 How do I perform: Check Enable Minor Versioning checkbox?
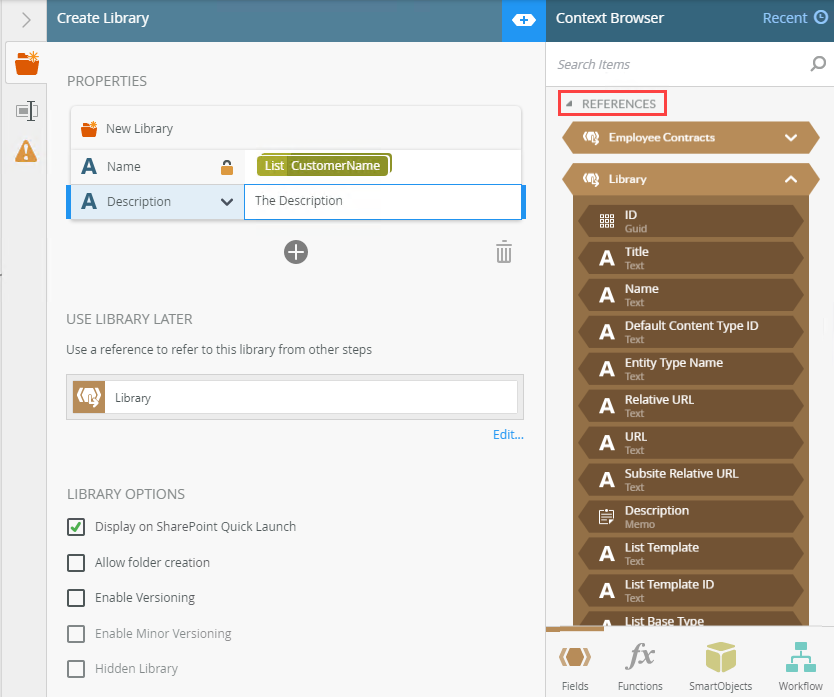pyautogui.click(x=76, y=634)
